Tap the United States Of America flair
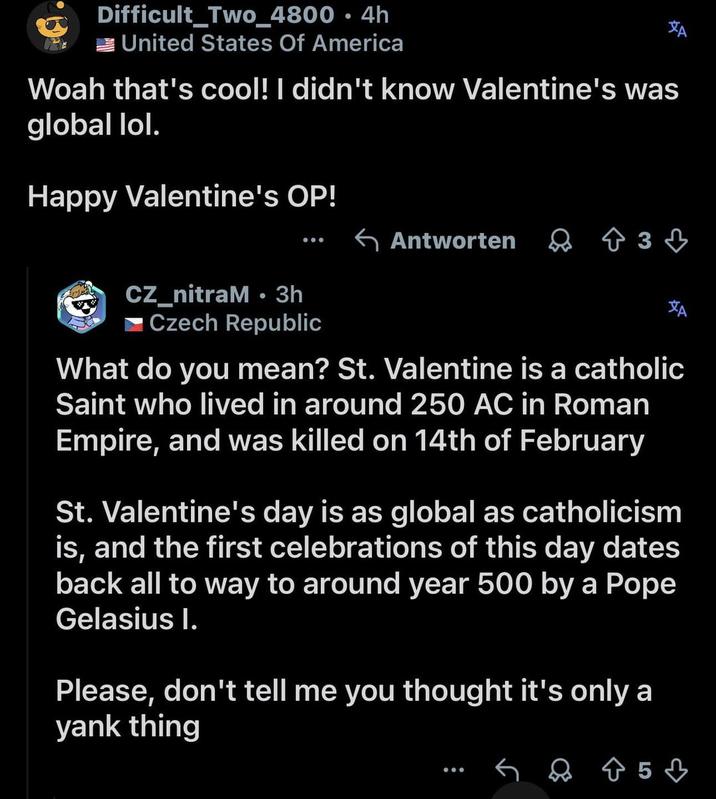Image resolution: width=716 pixels, height=799 pixels. pos(262,43)
